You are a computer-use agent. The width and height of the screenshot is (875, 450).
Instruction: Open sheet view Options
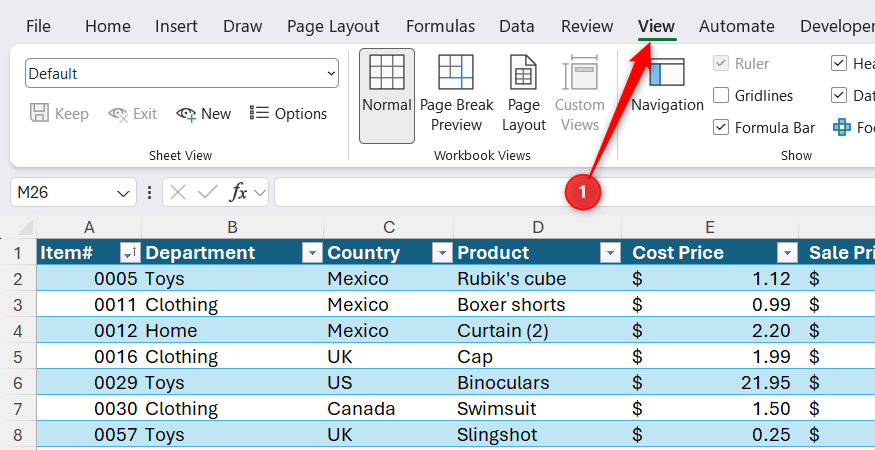pyautogui.click(x=288, y=114)
